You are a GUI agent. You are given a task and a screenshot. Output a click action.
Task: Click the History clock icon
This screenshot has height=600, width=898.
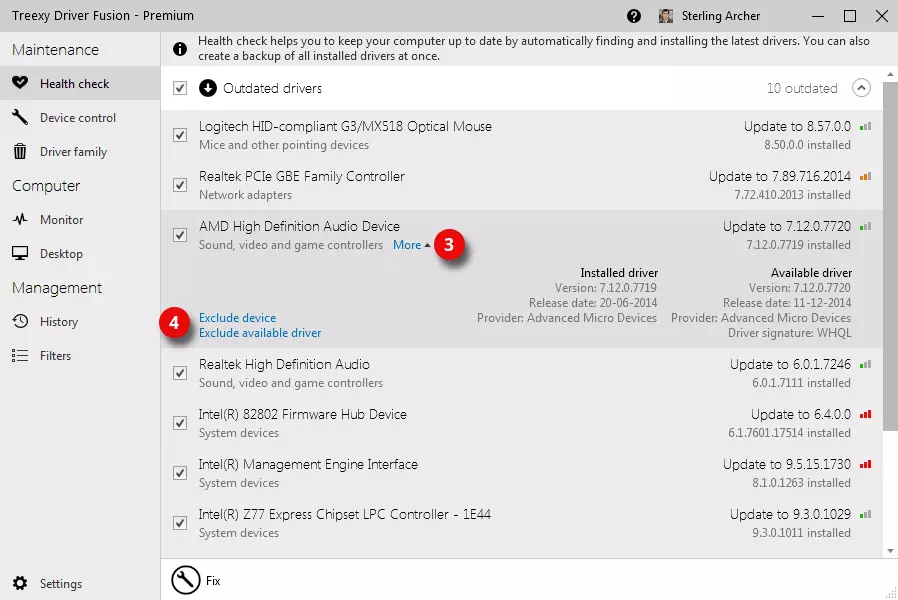pos(20,321)
